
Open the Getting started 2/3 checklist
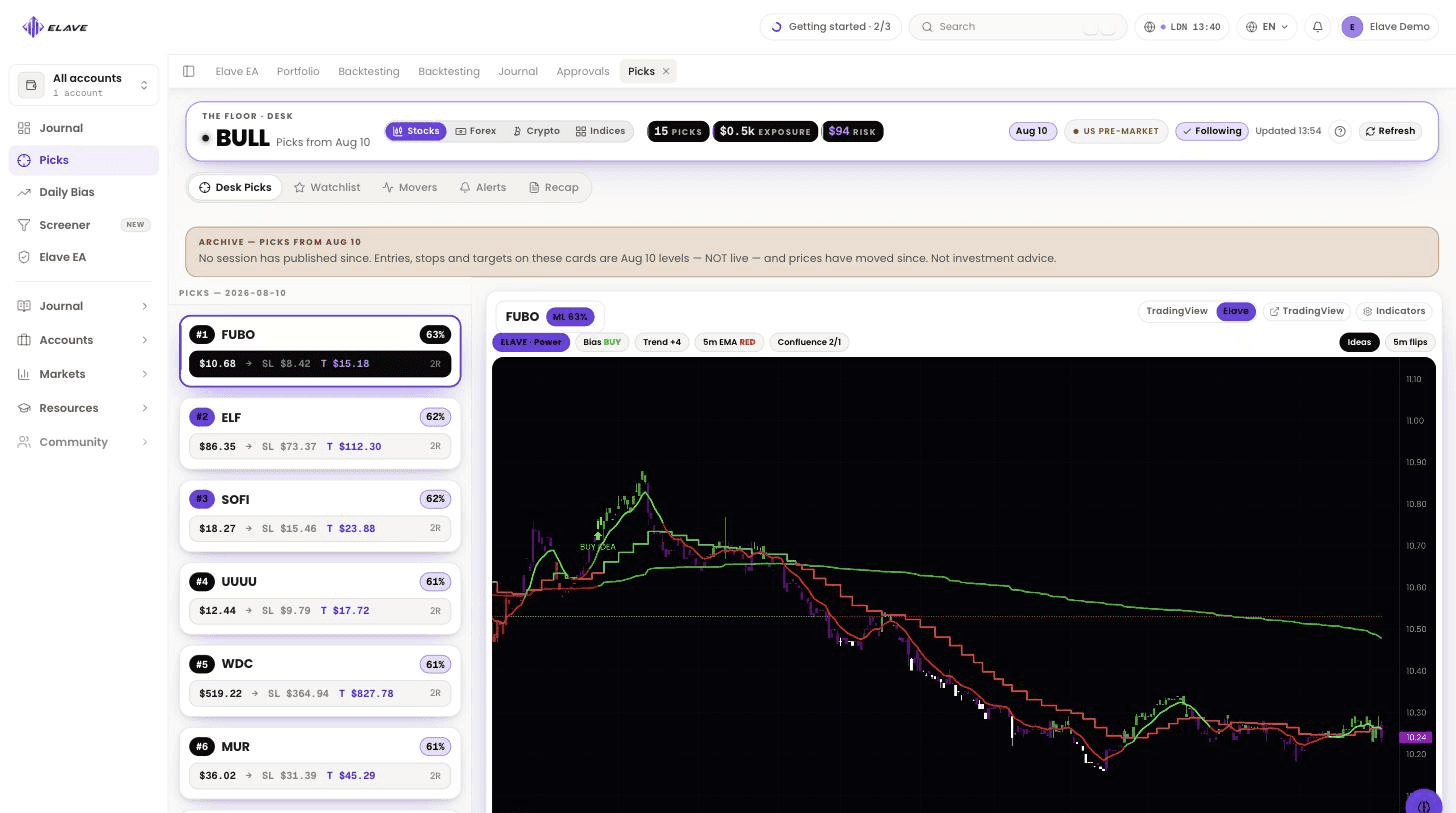[x=831, y=27]
